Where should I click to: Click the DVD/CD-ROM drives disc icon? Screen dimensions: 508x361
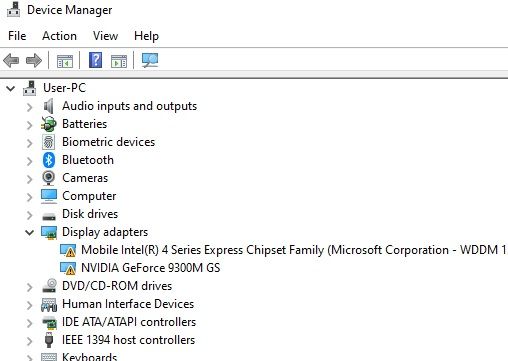tap(49, 286)
